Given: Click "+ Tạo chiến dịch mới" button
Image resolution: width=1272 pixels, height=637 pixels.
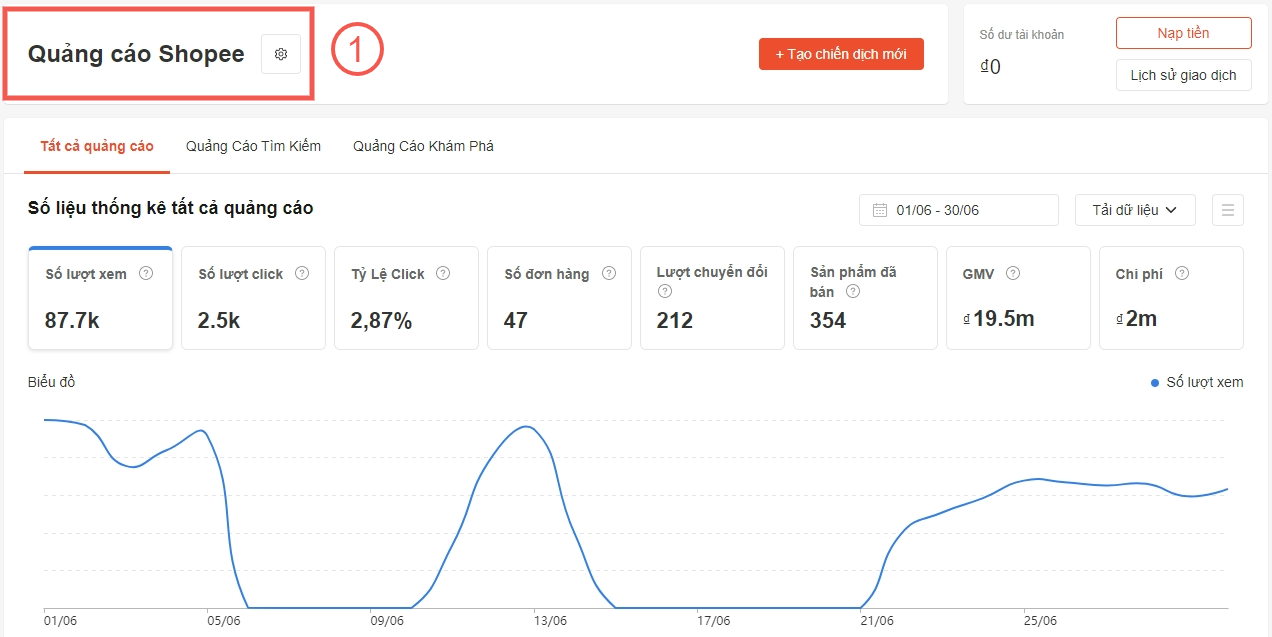Looking at the screenshot, I should pos(841,53).
